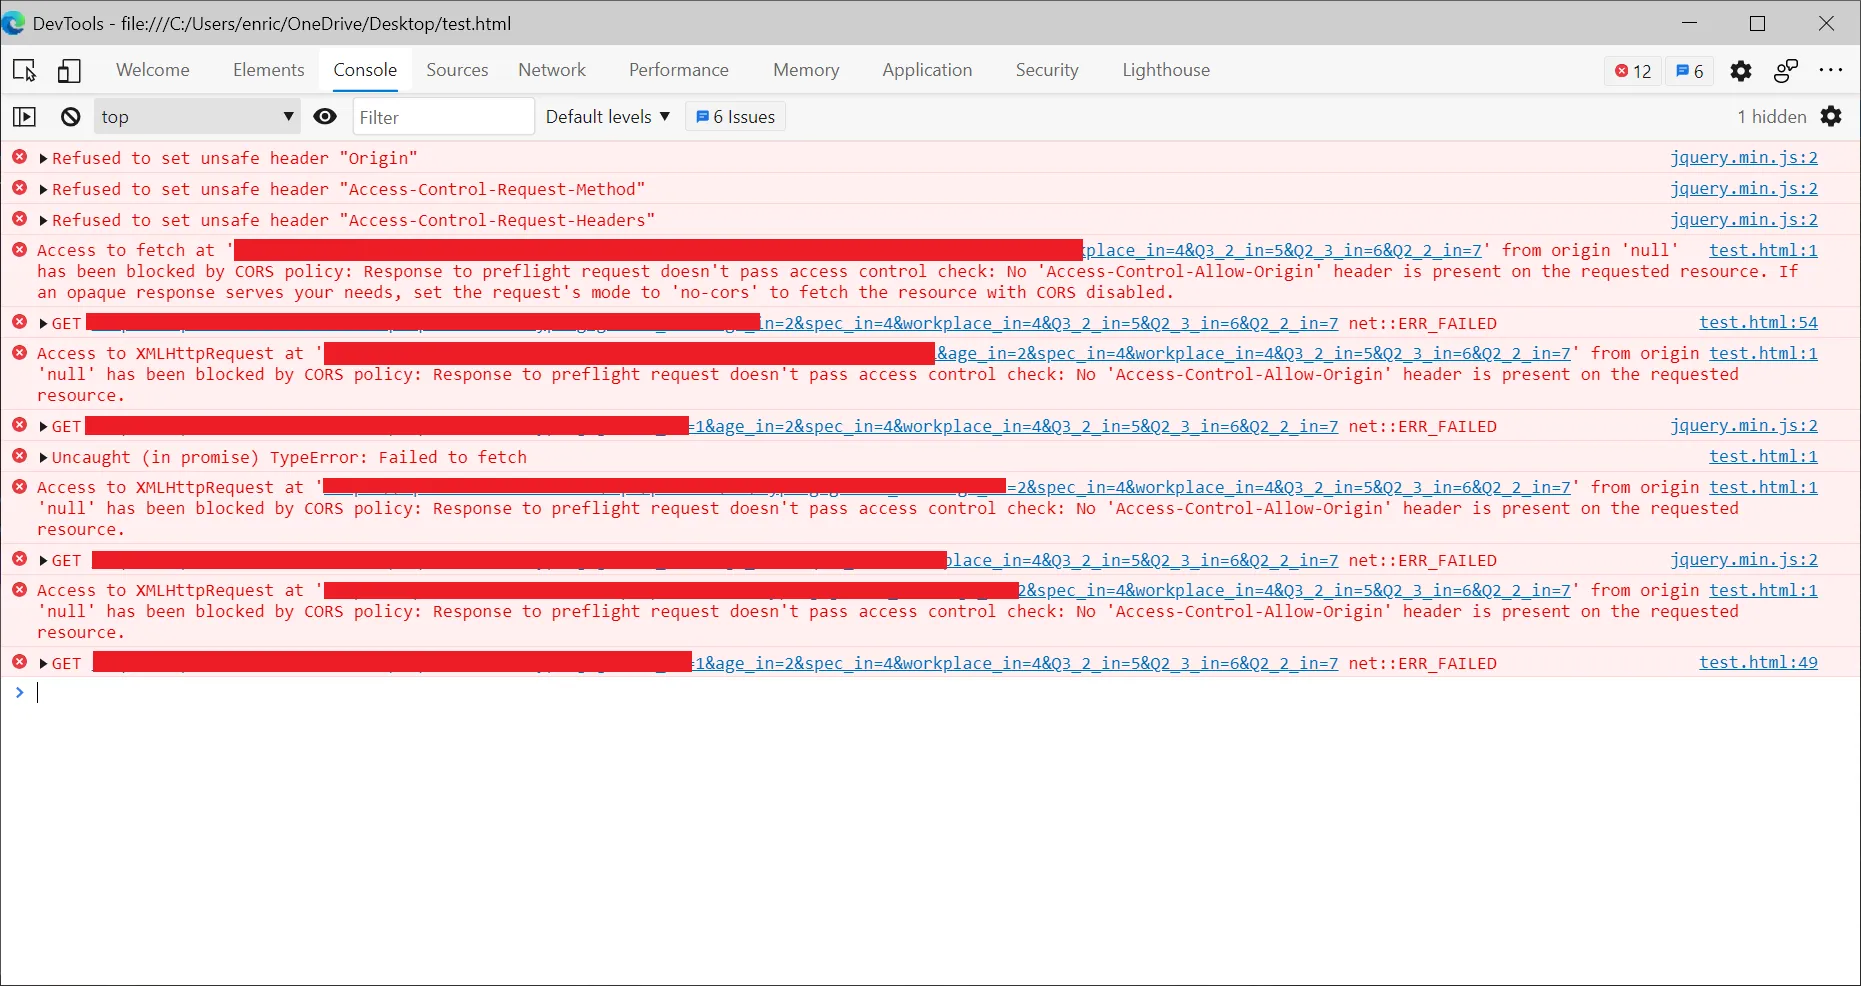Click 'Uncaught (in promise) TypeError: Failed to fetch' text
This screenshot has width=1861, height=986.
point(289,458)
